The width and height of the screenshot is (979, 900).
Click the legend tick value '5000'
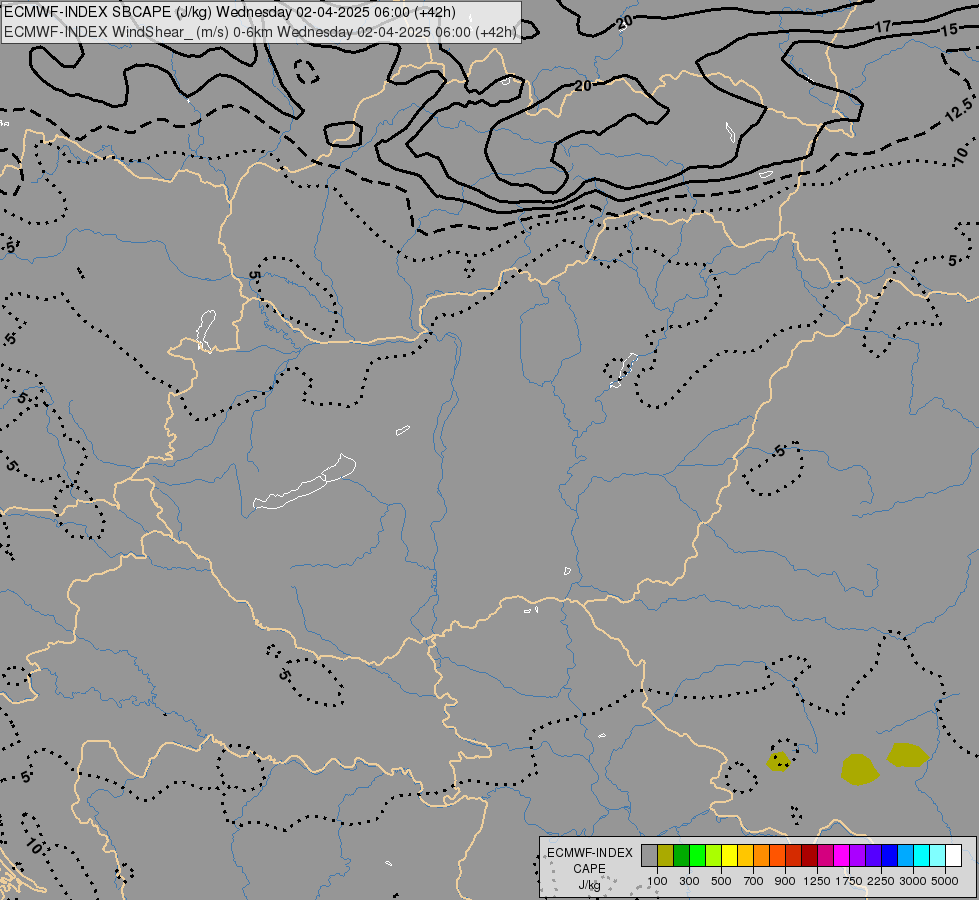point(945,881)
